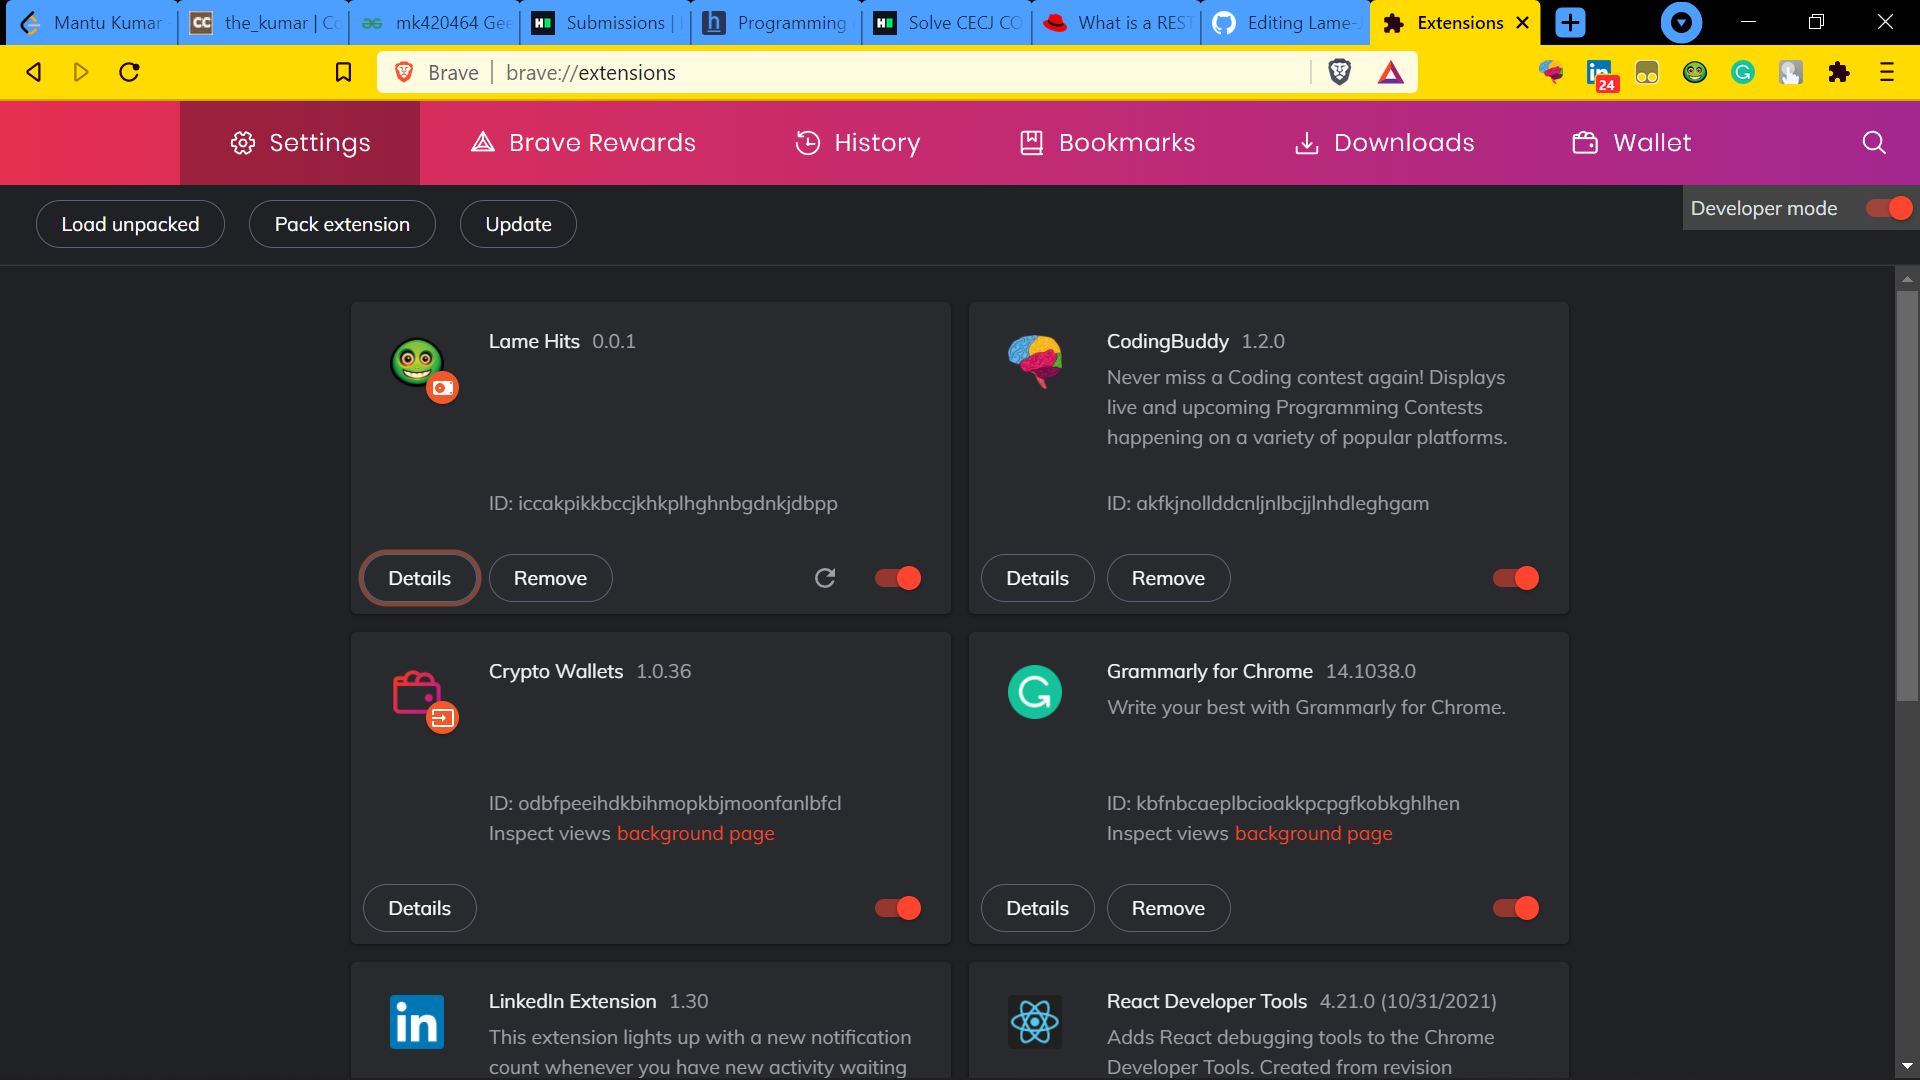Open the CodingBuddy brain icon in the toolbar
Viewport: 1920px width, 1080px height.
[x=1551, y=72]
